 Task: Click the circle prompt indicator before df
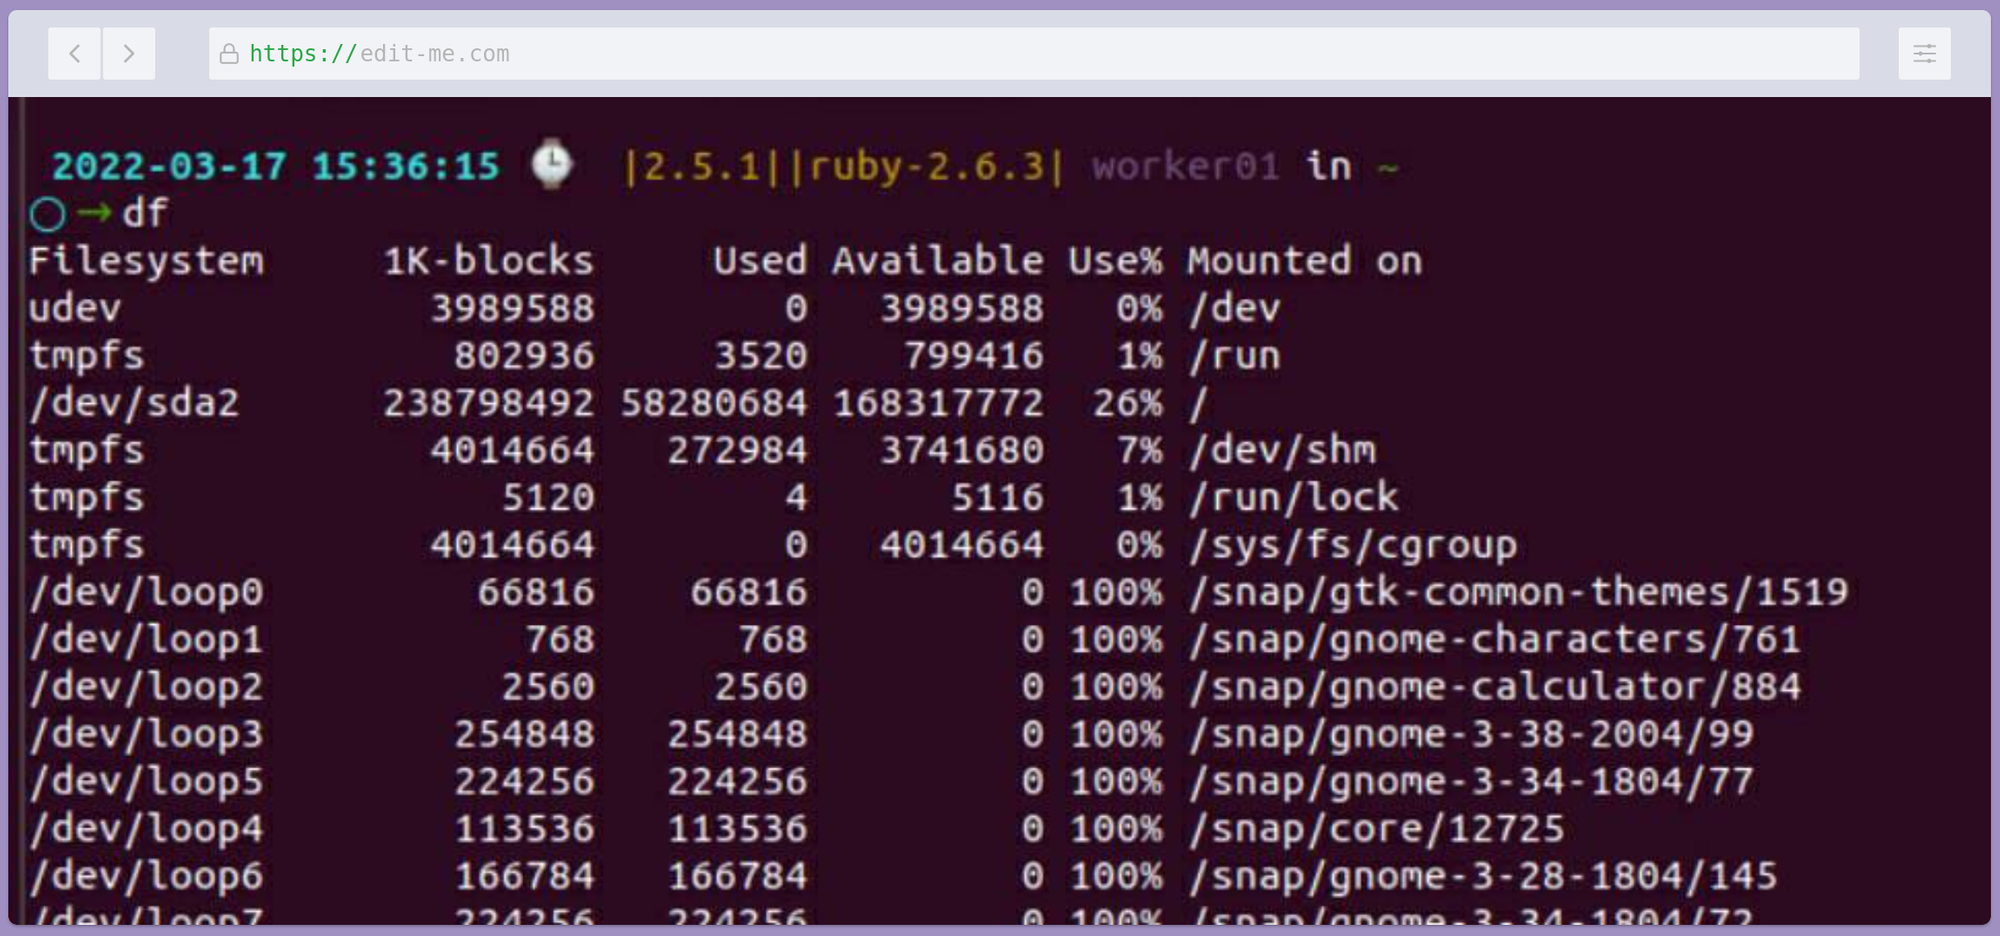(x=48, y=214)
